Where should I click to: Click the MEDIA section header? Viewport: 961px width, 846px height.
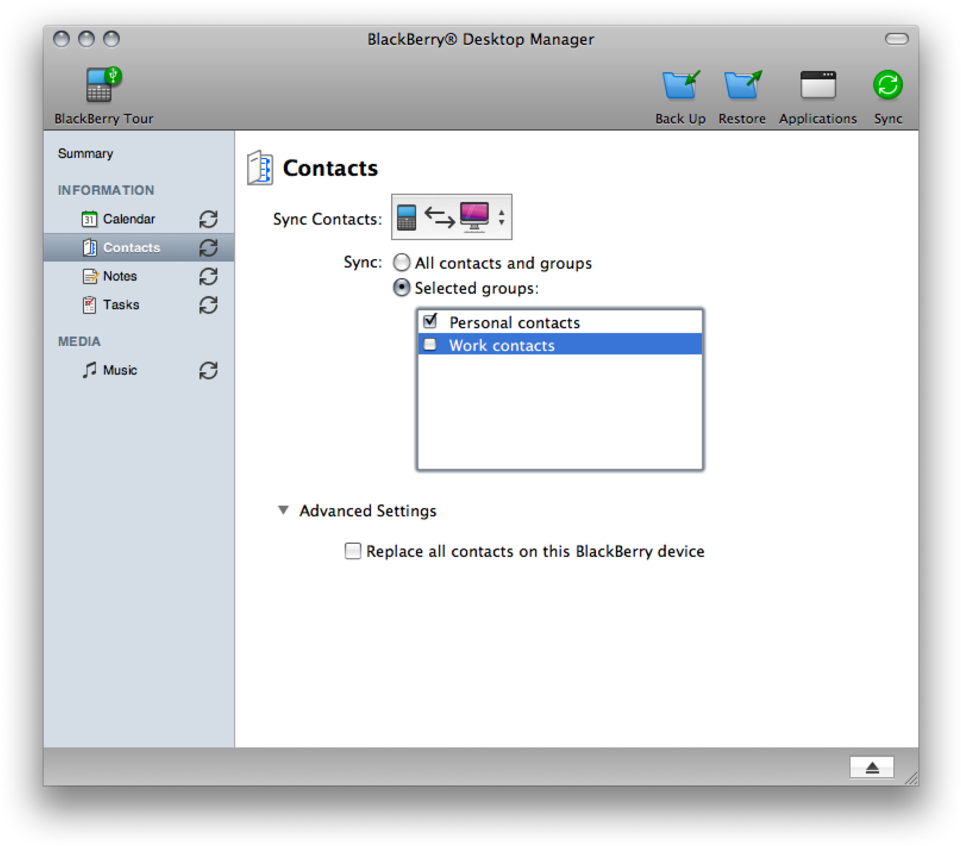79,341
